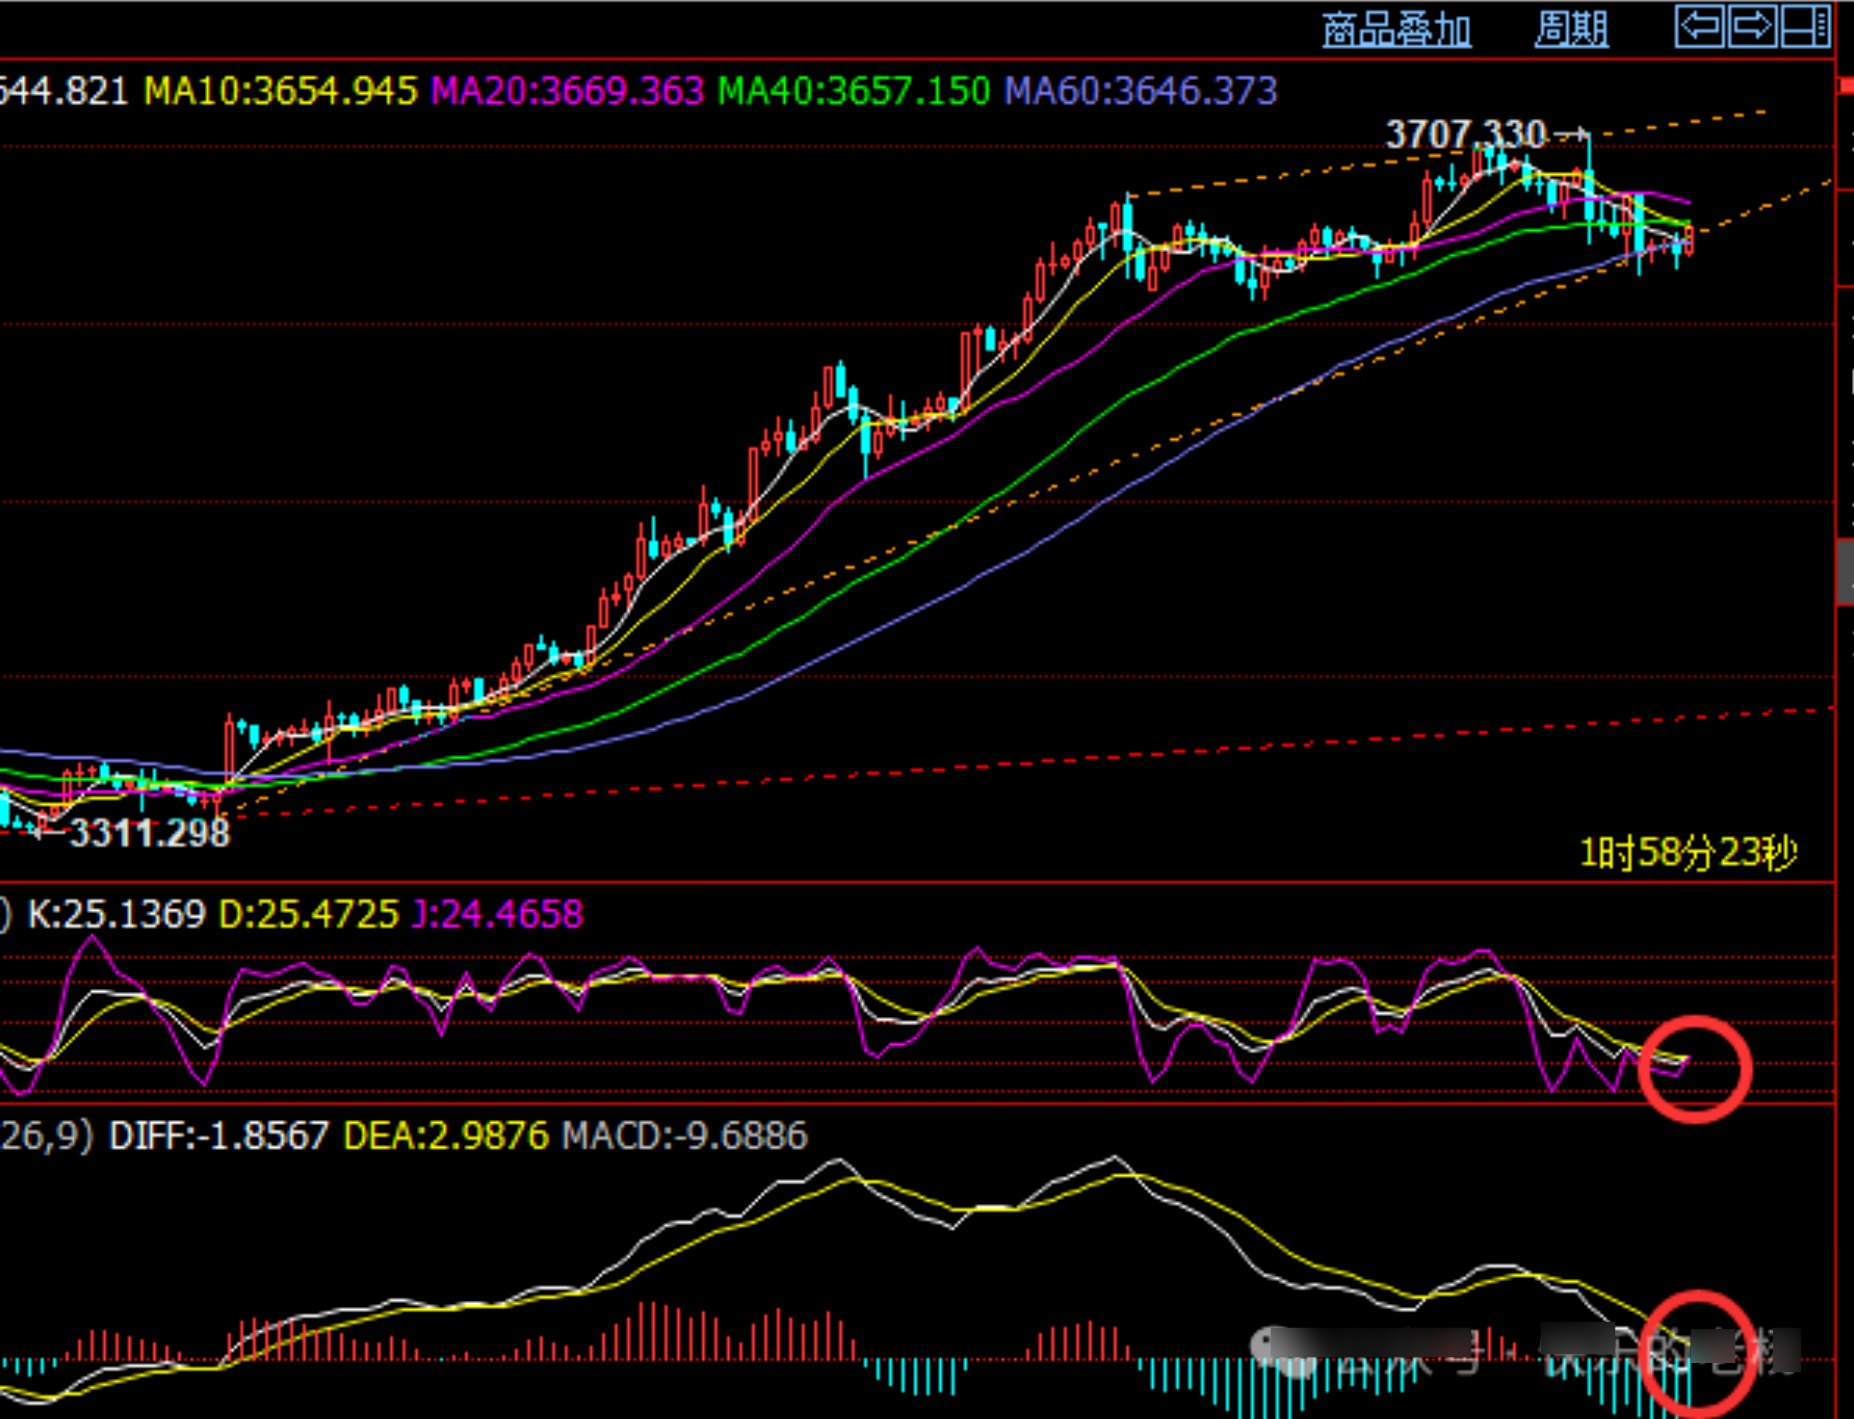Toggle the split panel layout icon
Viewport: 1854px width, 1419px height.
pyautogui.click(x=1805, y=26)
